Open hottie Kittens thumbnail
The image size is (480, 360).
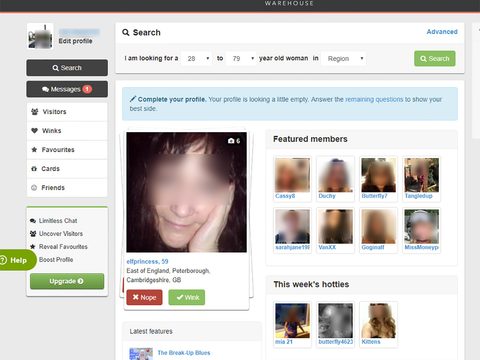(379, 321)
